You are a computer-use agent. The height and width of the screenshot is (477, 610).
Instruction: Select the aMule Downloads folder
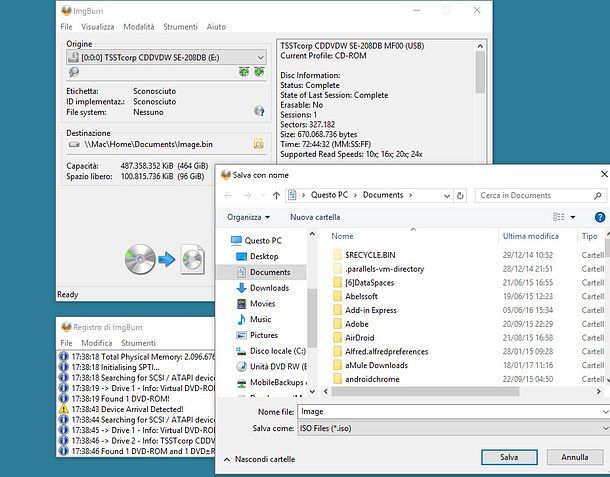pos(371,365)
